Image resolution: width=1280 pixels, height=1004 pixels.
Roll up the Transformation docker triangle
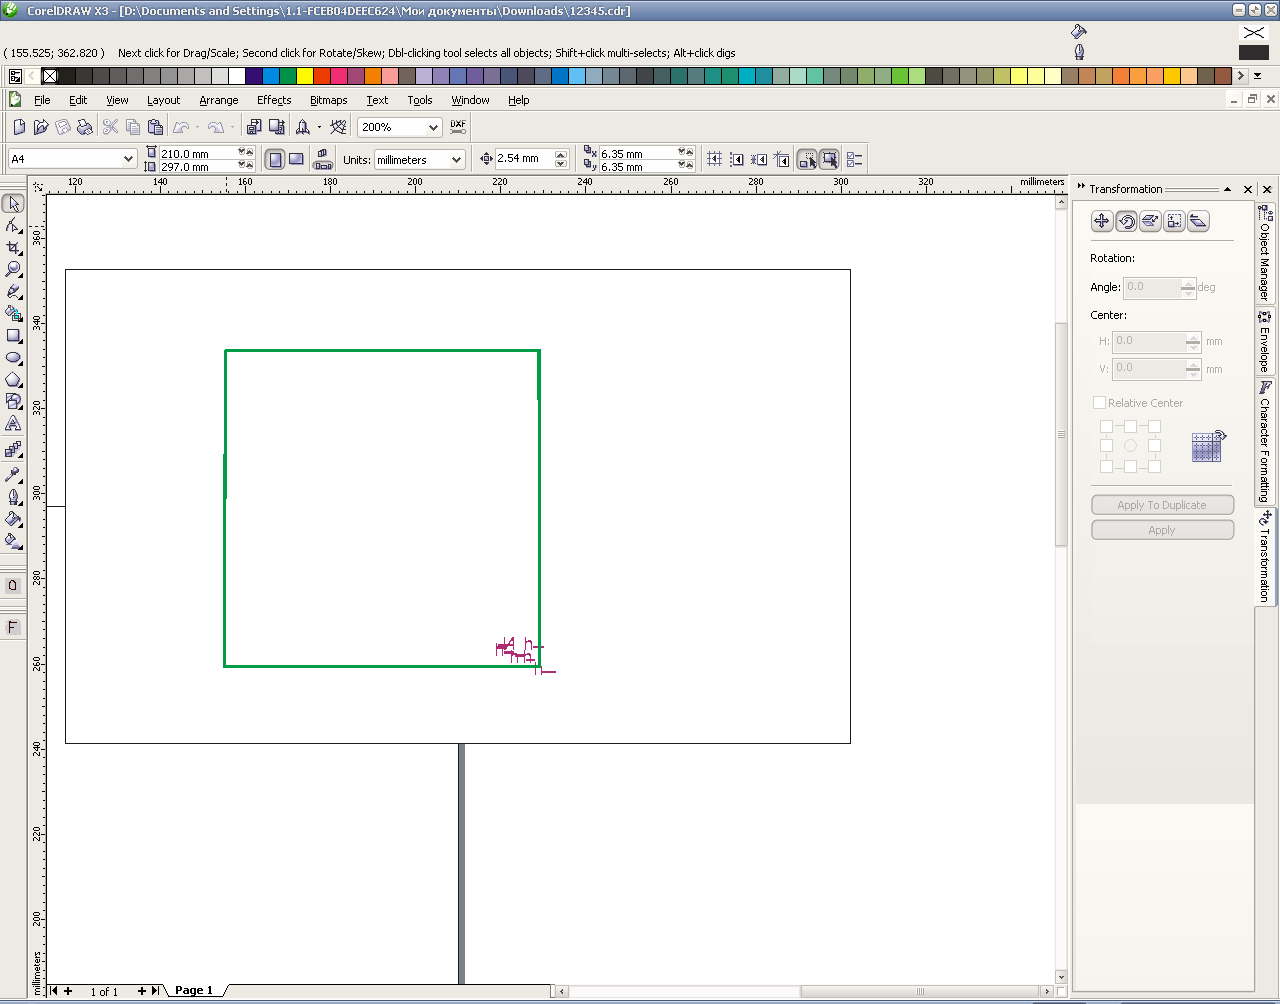(x=1227, y=189)
